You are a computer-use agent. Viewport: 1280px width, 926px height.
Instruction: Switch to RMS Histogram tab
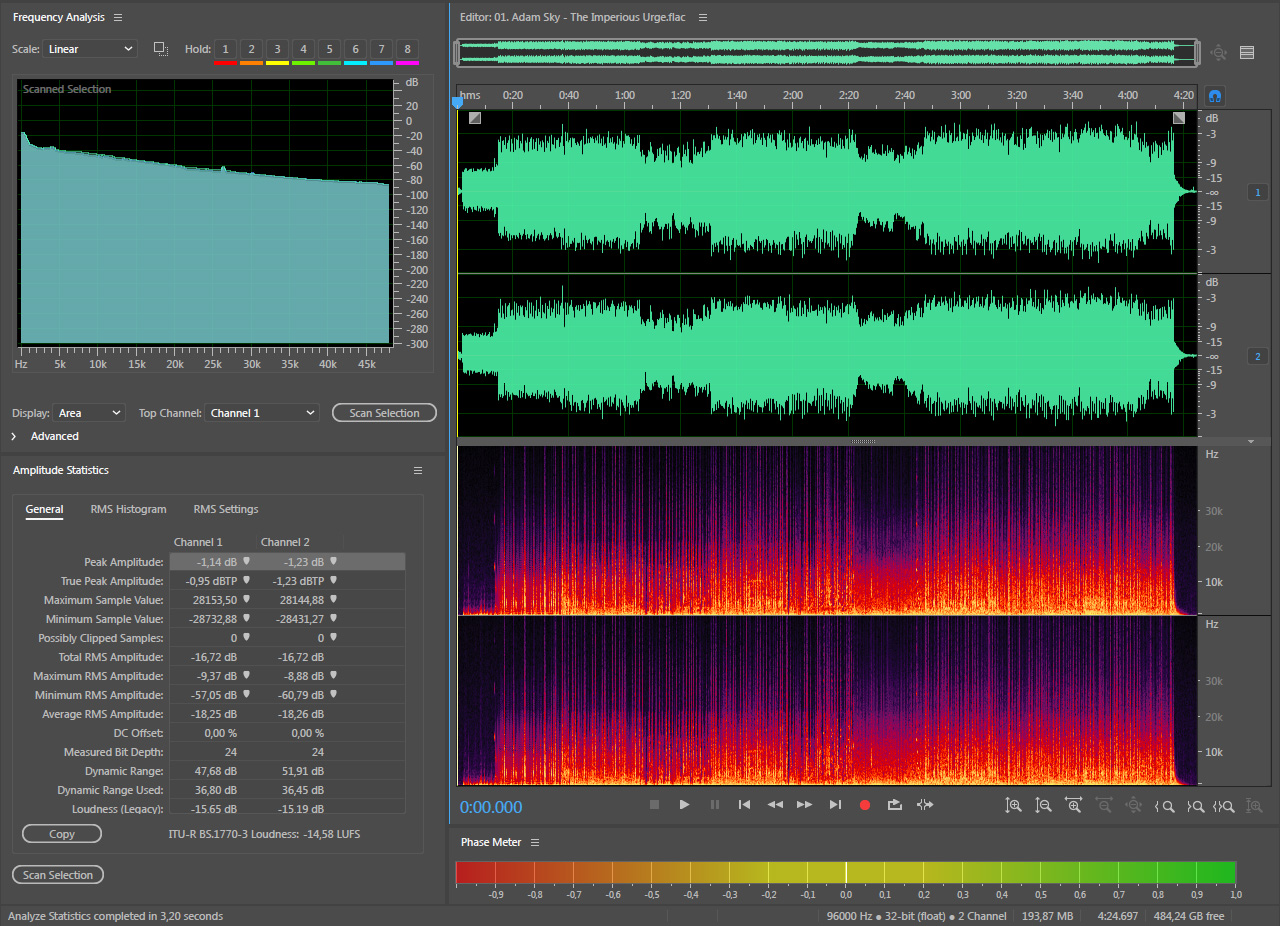[x=128, y=510]
